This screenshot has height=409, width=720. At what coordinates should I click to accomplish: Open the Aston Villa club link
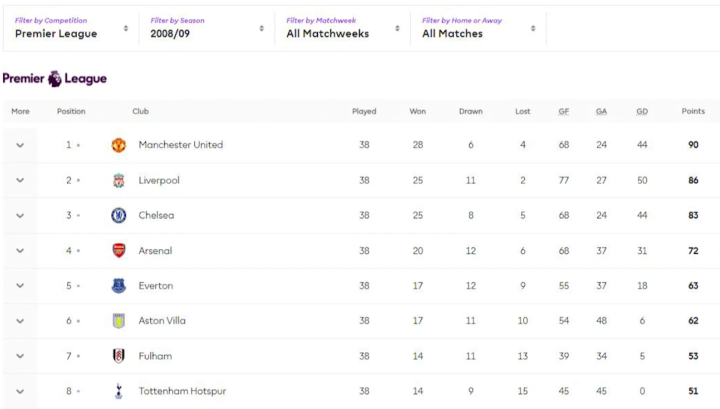coord(162,321)
